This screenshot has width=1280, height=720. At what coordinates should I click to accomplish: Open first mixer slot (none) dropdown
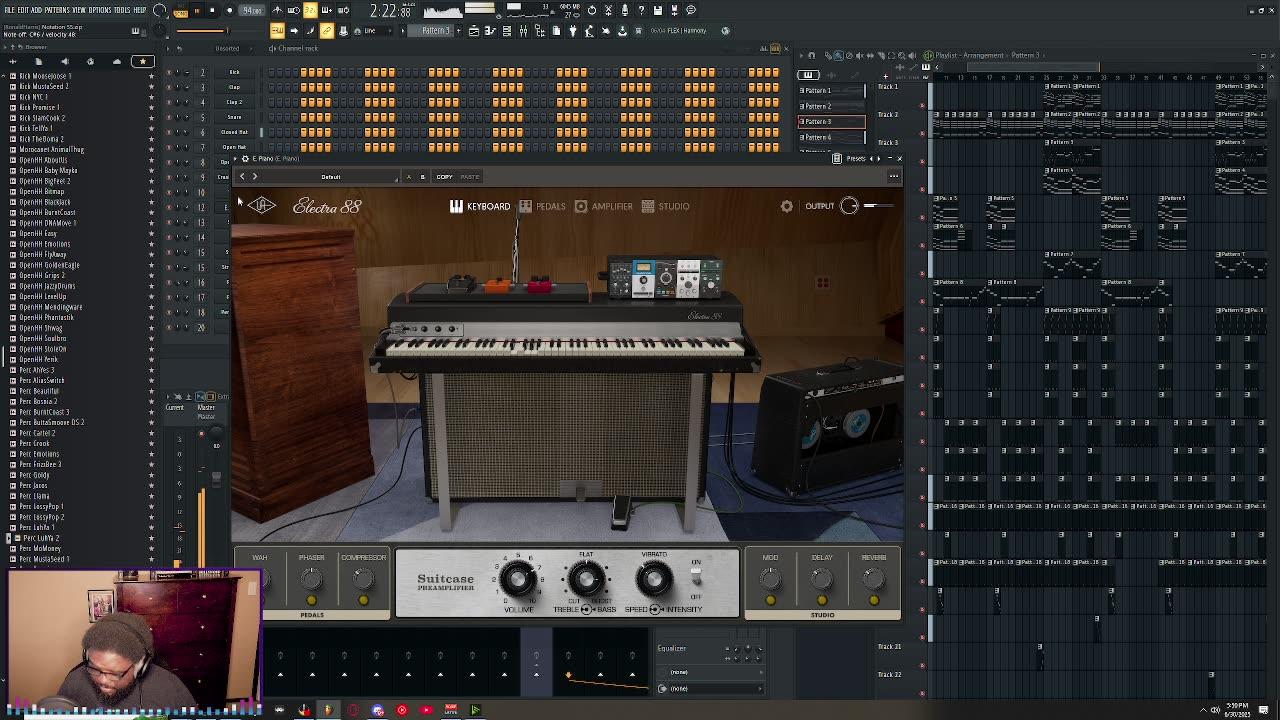pos(710,672)
